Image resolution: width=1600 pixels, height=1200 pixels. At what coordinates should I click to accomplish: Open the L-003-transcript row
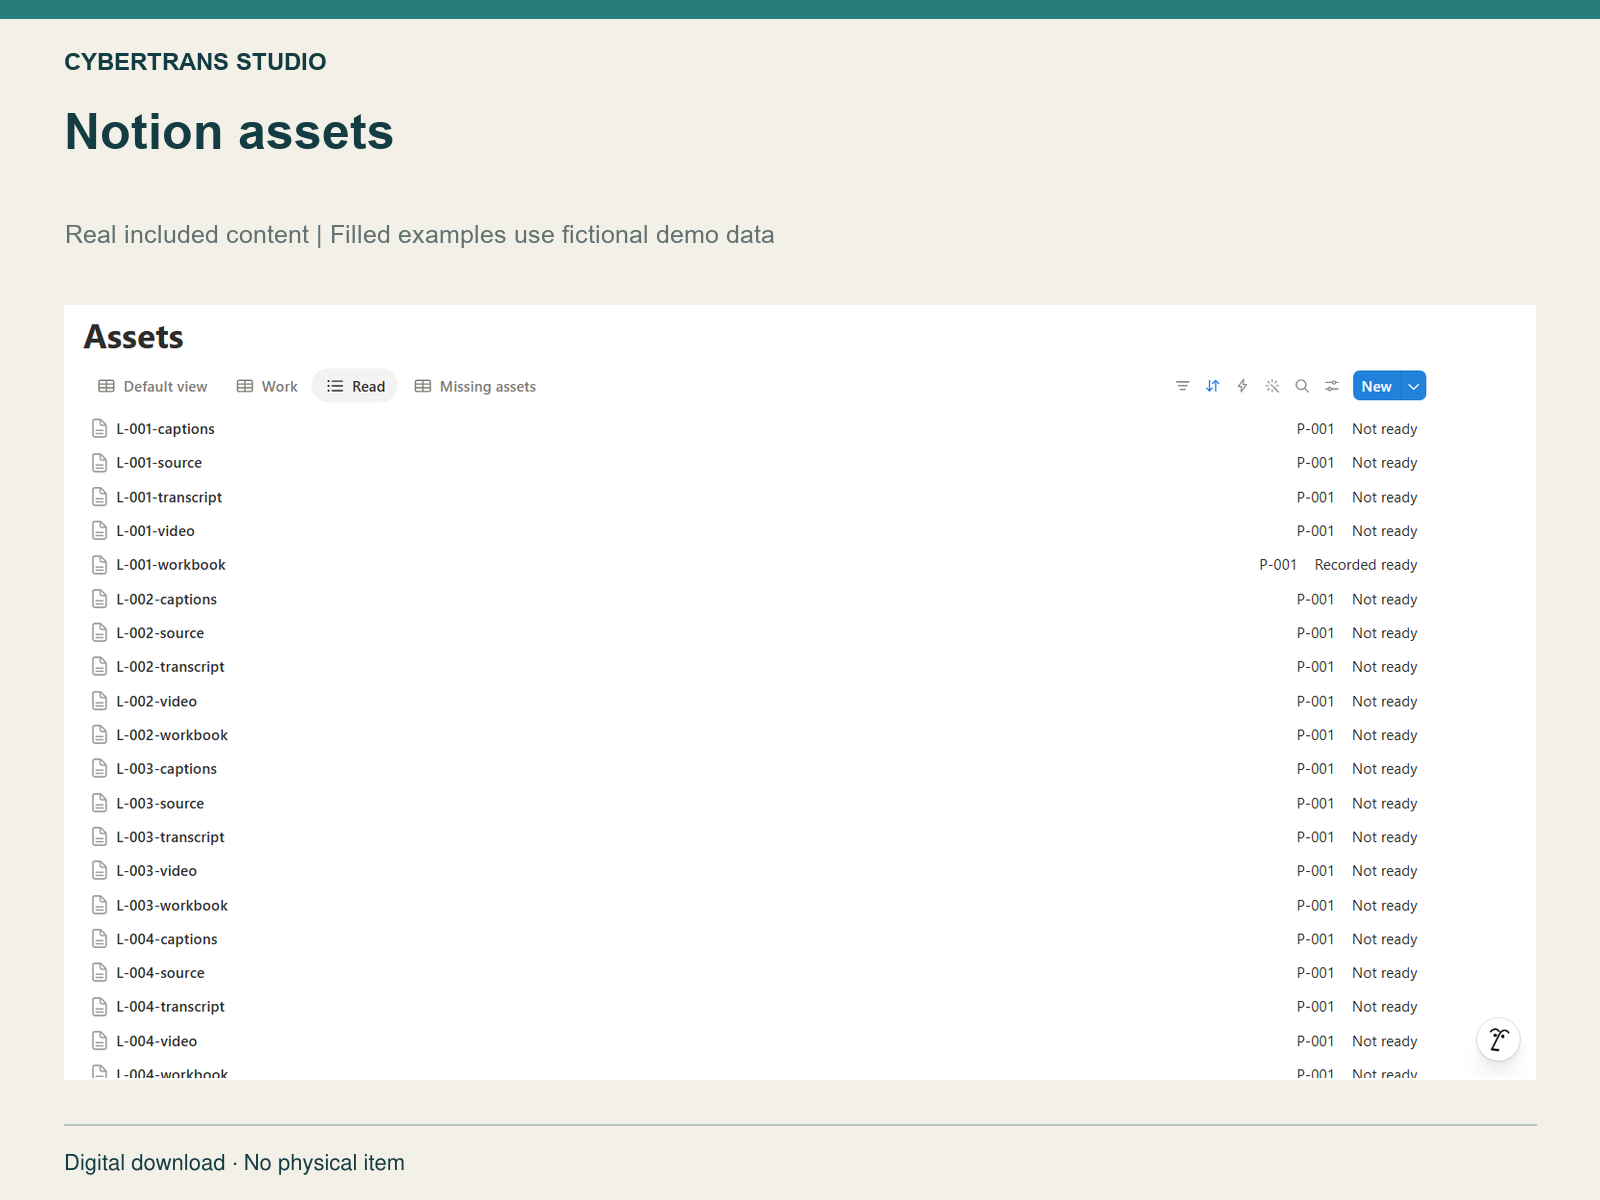click(756, 837)
